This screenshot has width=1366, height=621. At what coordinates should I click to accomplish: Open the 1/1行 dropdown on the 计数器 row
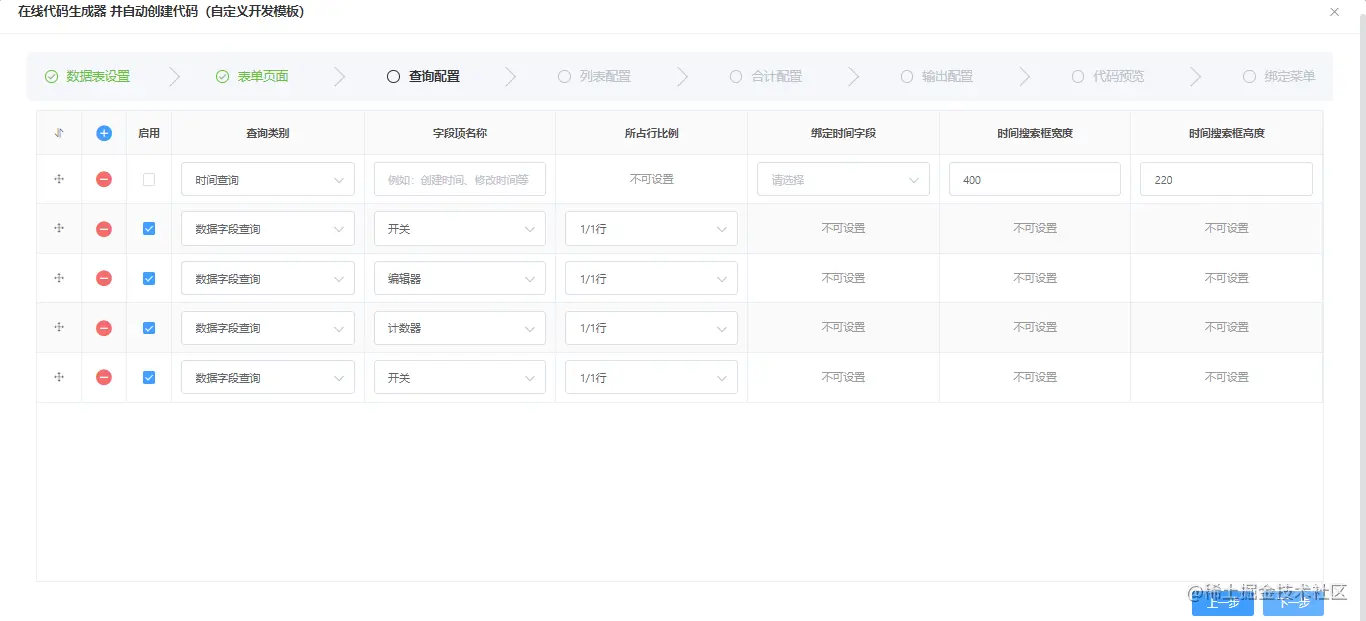pos(651,327)
